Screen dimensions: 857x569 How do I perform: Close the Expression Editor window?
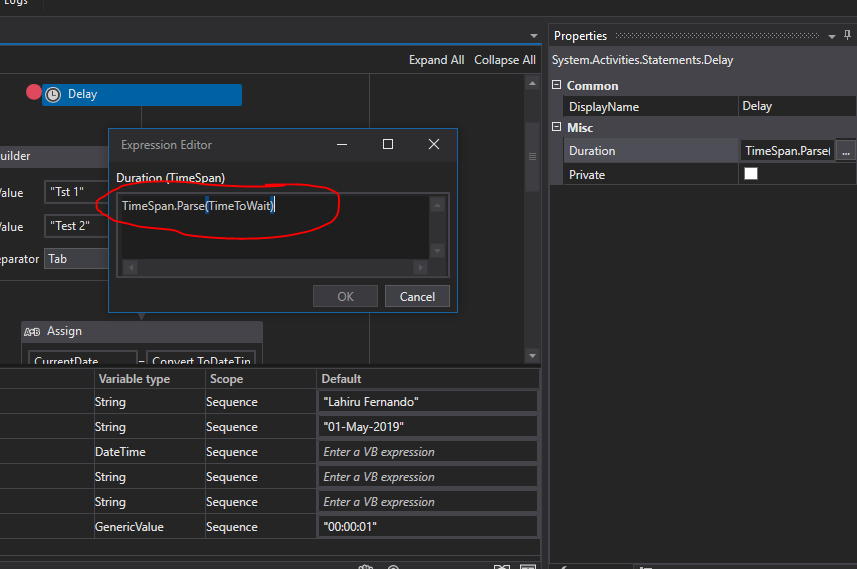434,144
